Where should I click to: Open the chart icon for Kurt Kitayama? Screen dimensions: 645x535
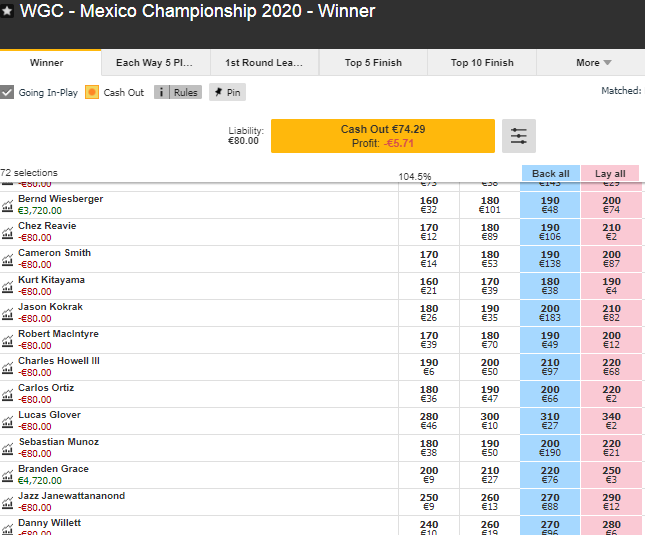coord(7,287)
